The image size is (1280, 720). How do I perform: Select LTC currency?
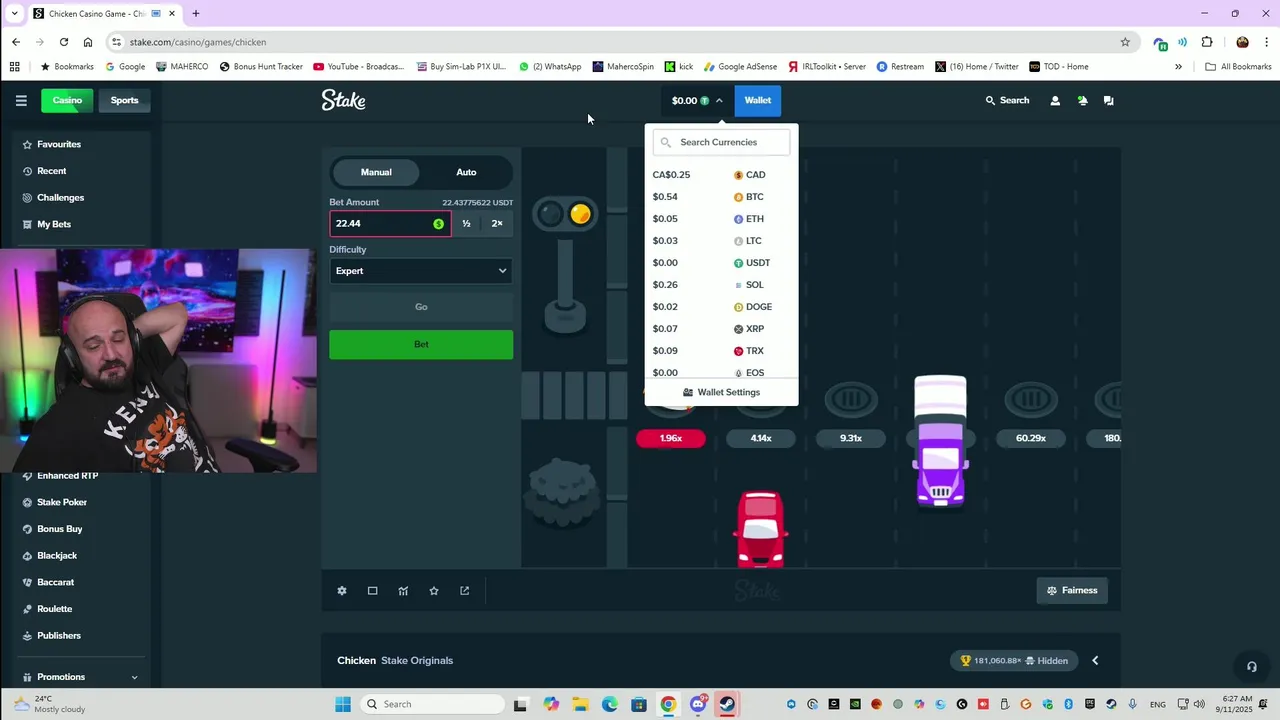(721, 241)
